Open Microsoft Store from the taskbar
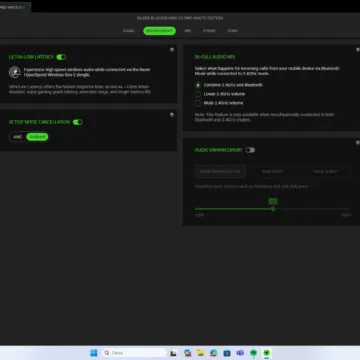Viewport: 360px width, 360px height. click(x=227, y=353)
